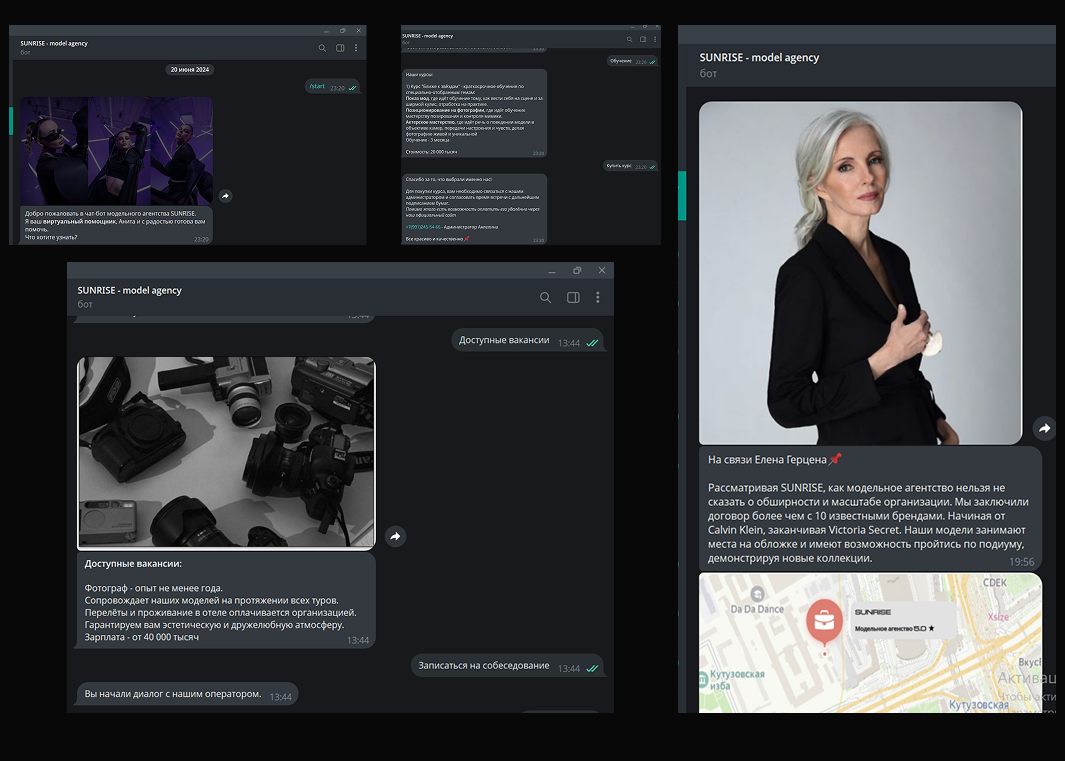
Task: Open three-dot menu in vacancies chat window
Action: pyautogui.click(x=598, y=298)
